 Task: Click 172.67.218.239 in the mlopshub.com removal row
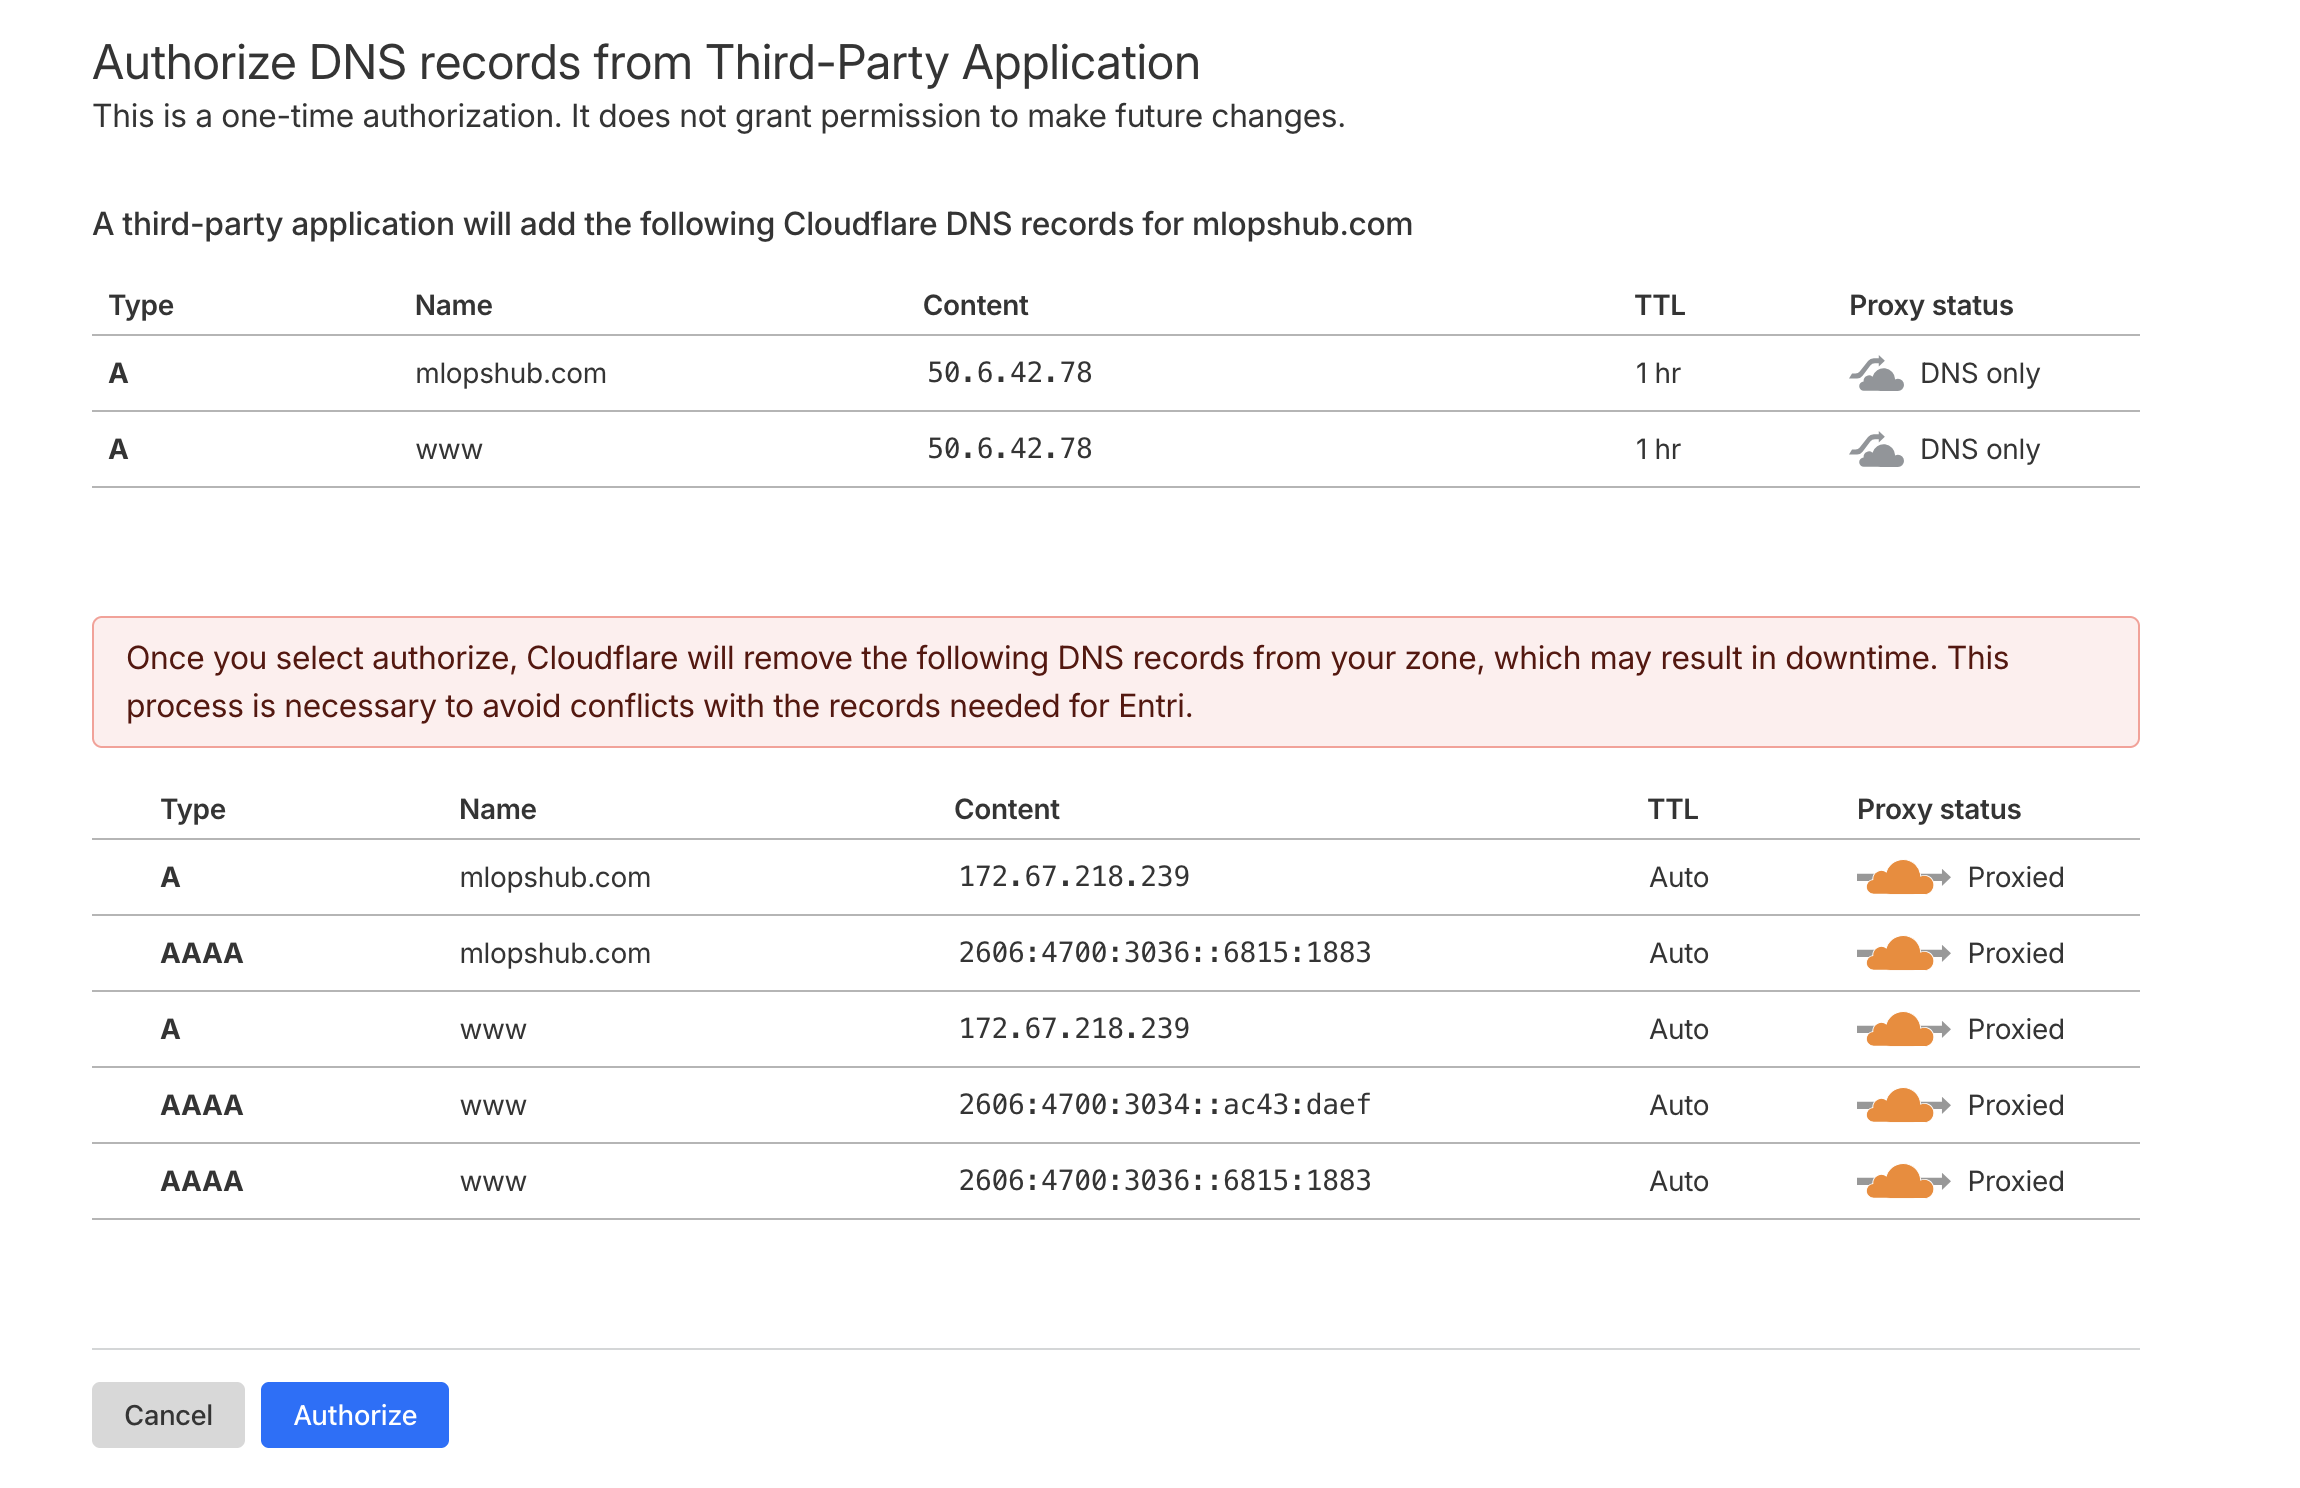[1074, 877]
